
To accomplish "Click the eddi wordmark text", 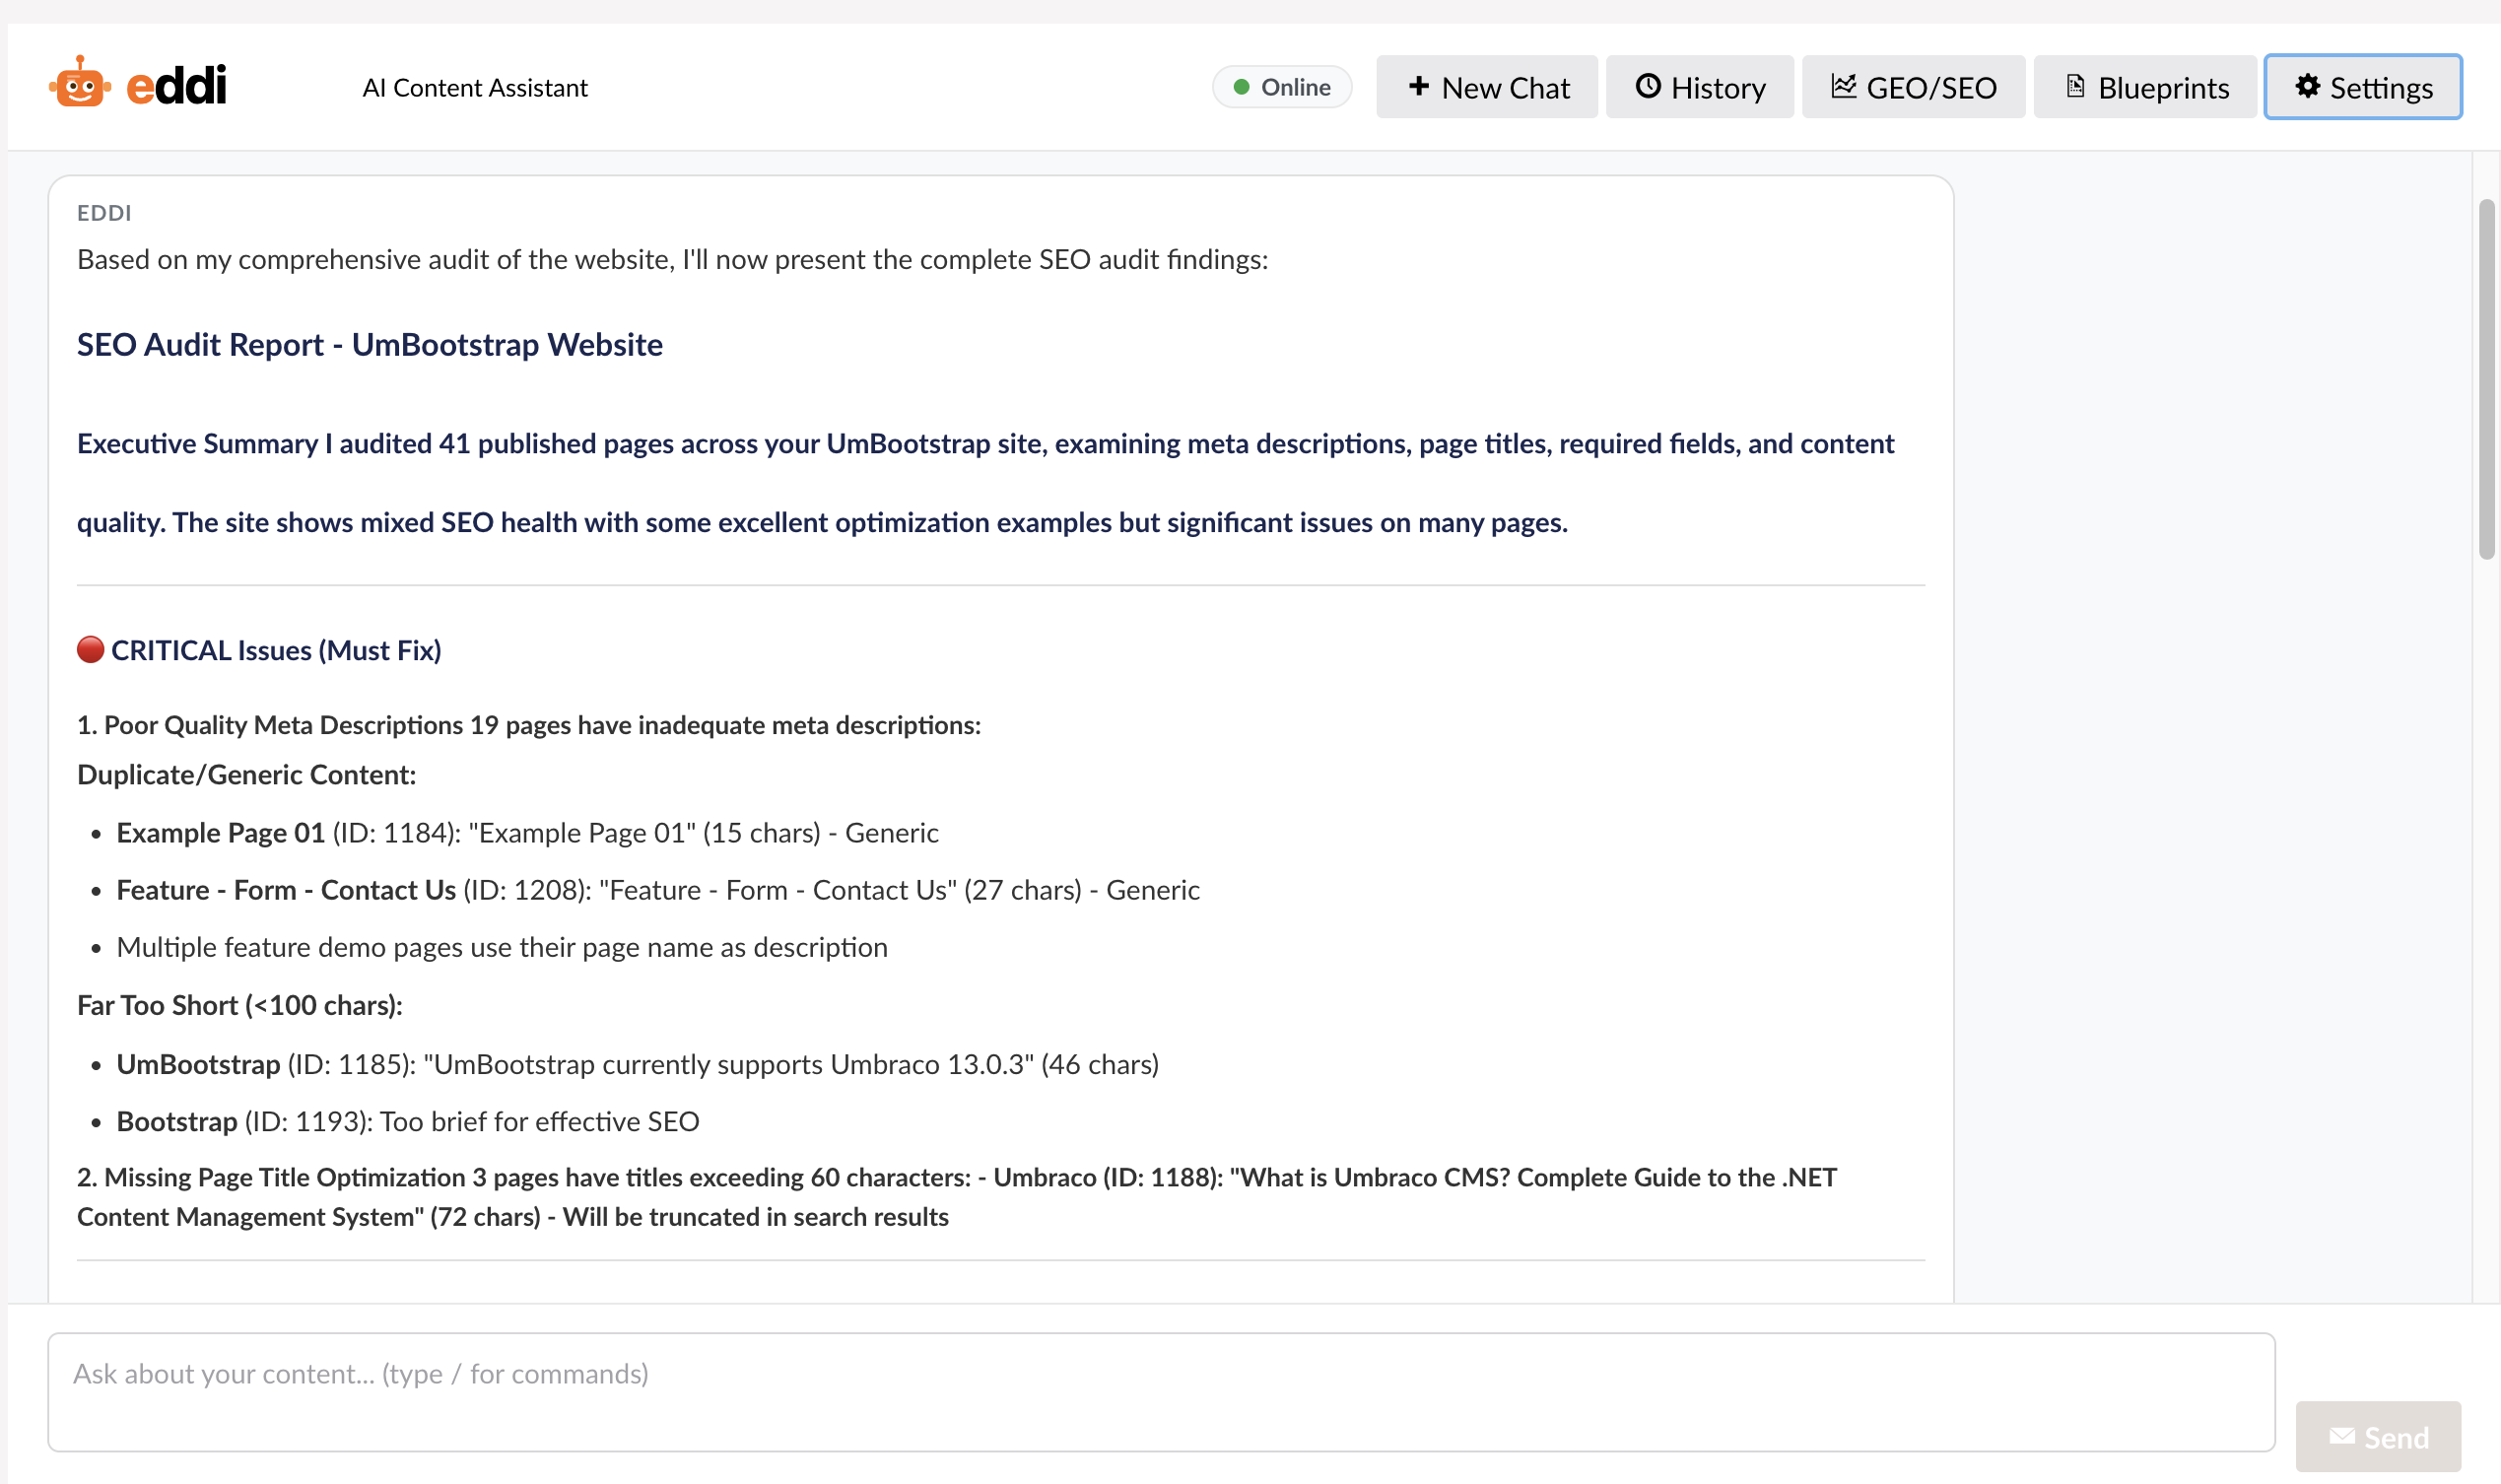I will 177,84.
